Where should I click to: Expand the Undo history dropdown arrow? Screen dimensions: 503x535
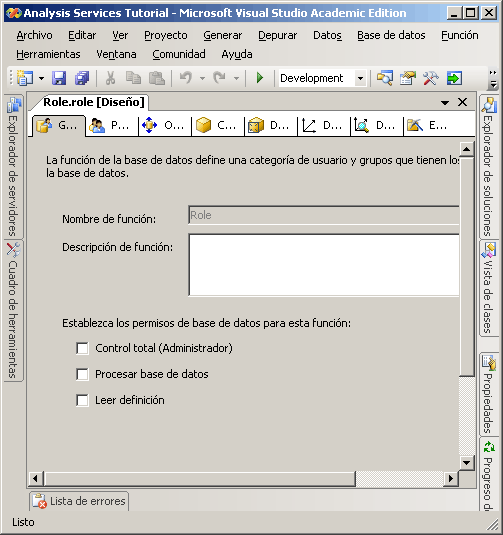pos(202,78)
